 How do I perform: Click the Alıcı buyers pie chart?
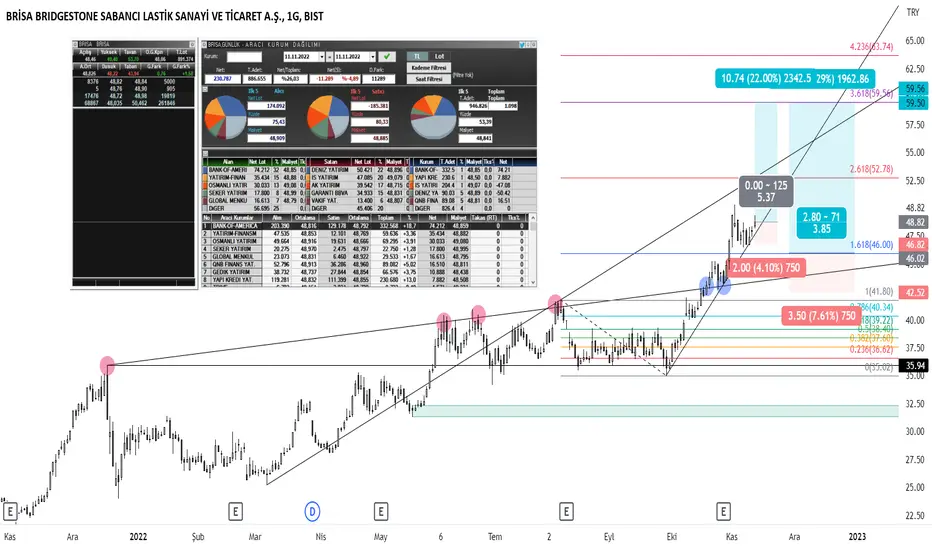point(225,117)
